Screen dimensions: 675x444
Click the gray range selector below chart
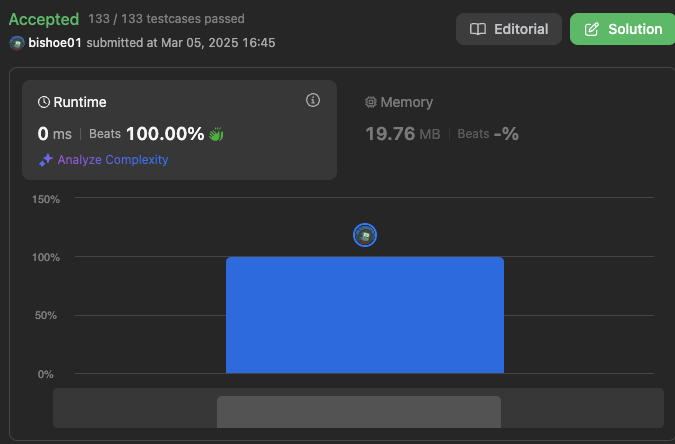coord(359,412)
